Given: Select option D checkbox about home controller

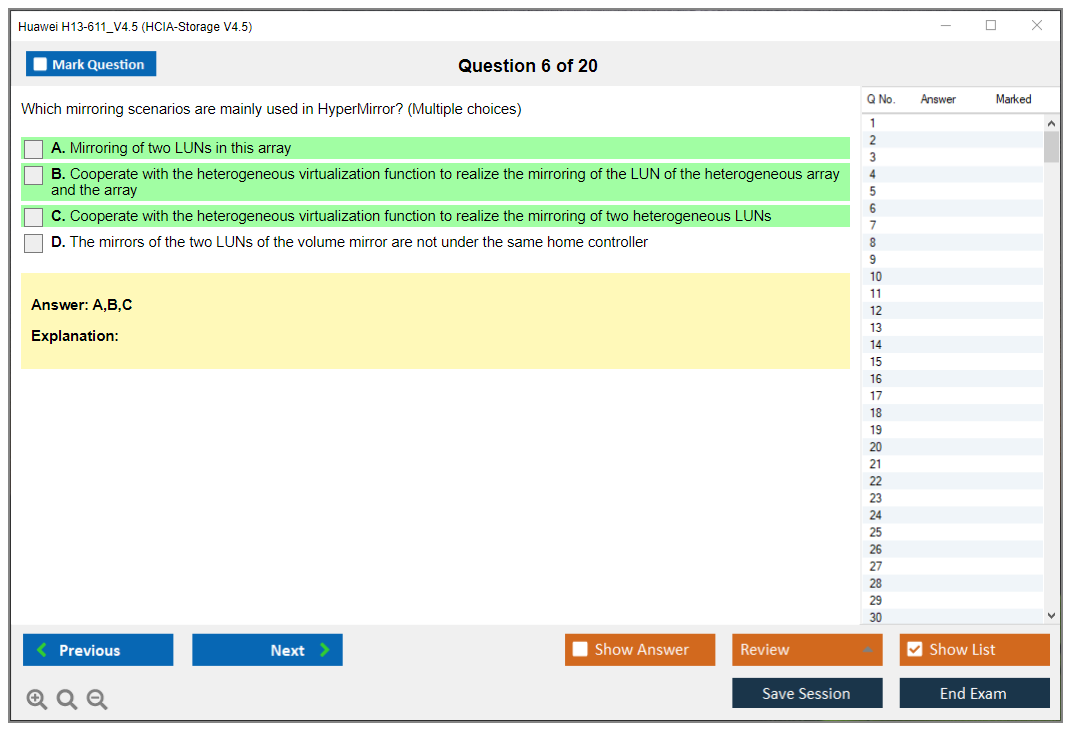Looking at the screenshot, I should point(34,243).
